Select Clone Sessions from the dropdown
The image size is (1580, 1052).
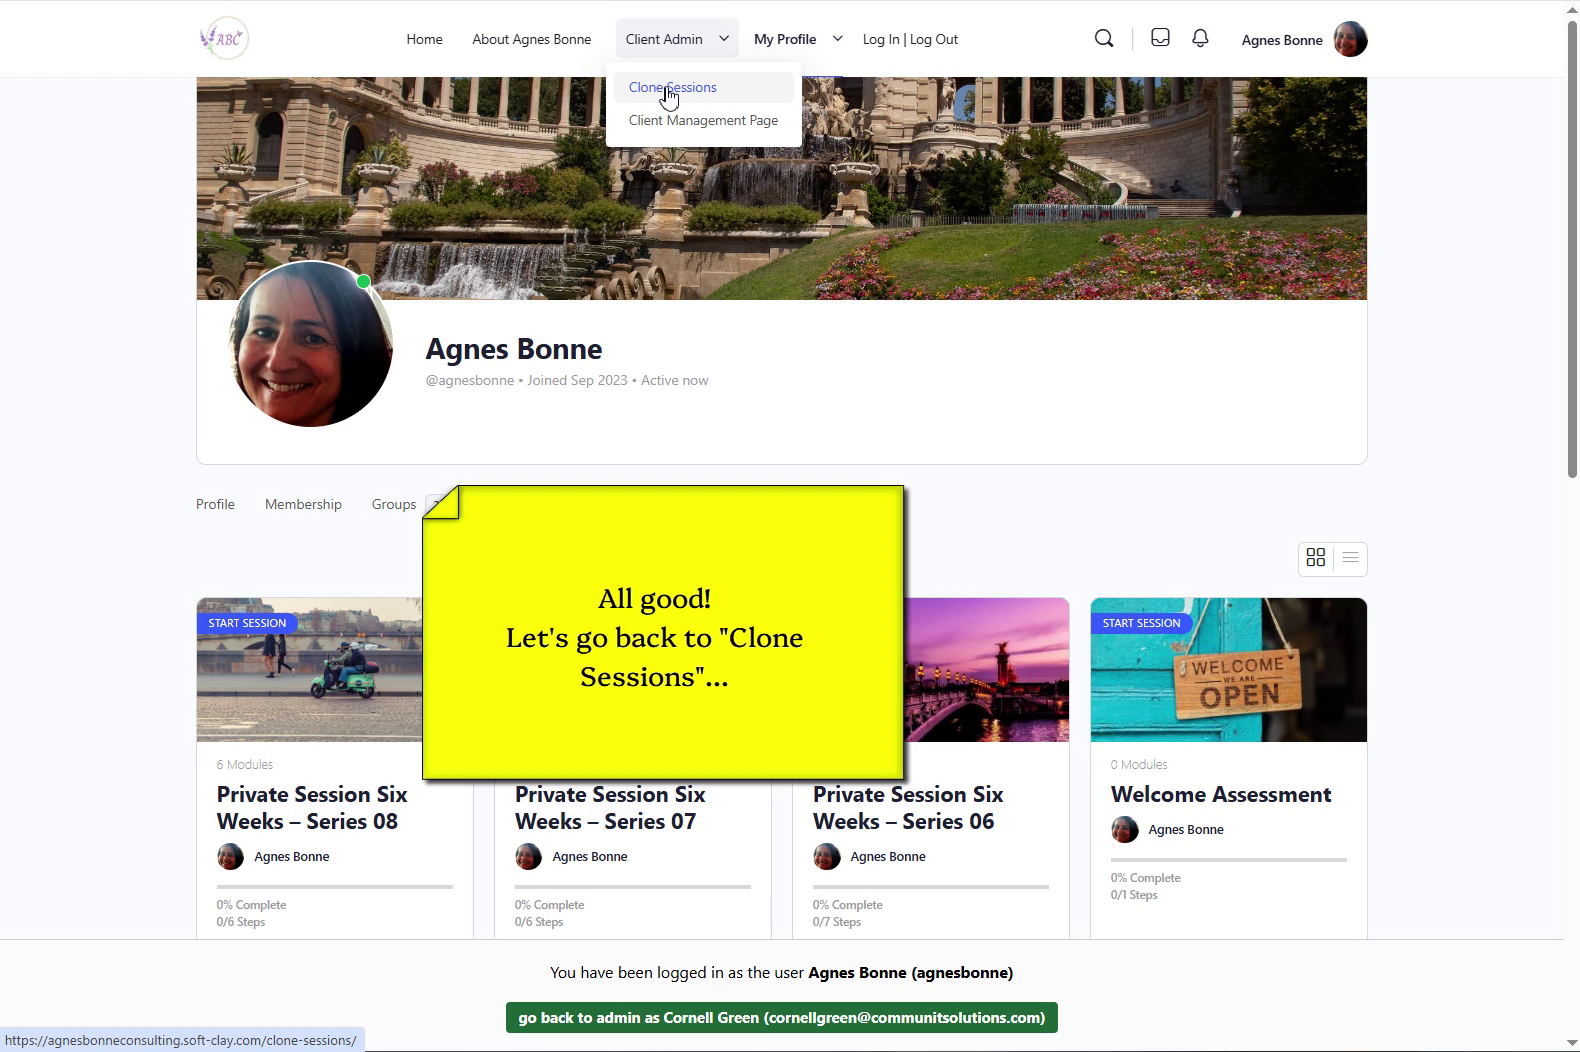672,87
